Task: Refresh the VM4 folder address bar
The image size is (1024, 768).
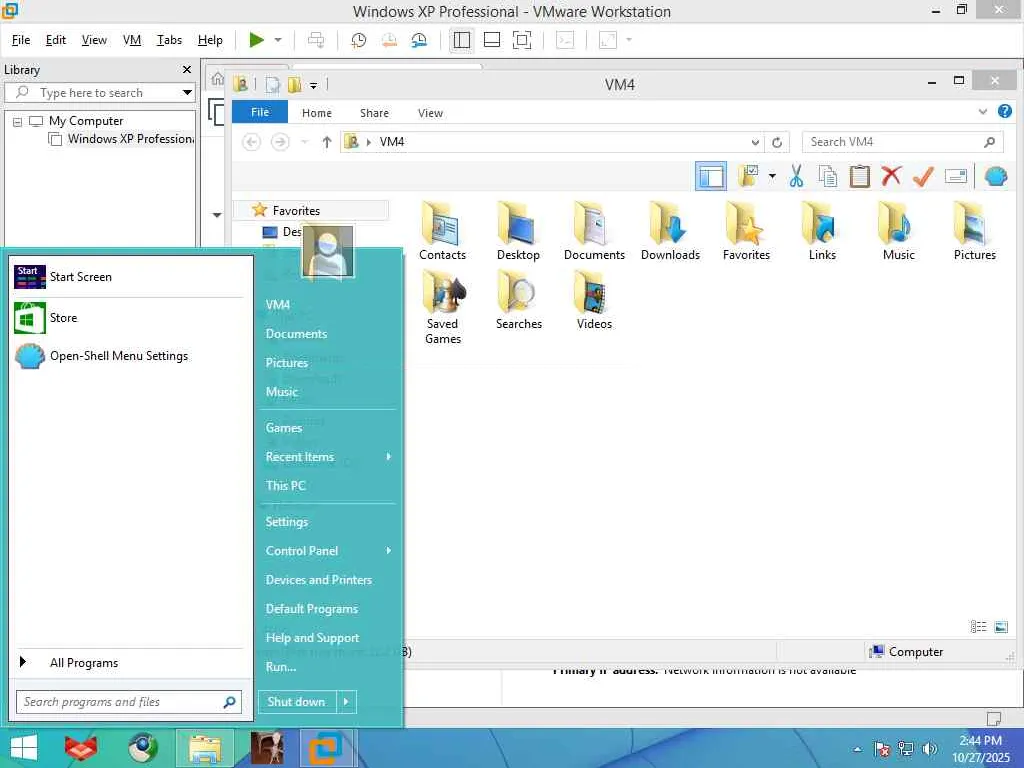Action: [776, 142]
